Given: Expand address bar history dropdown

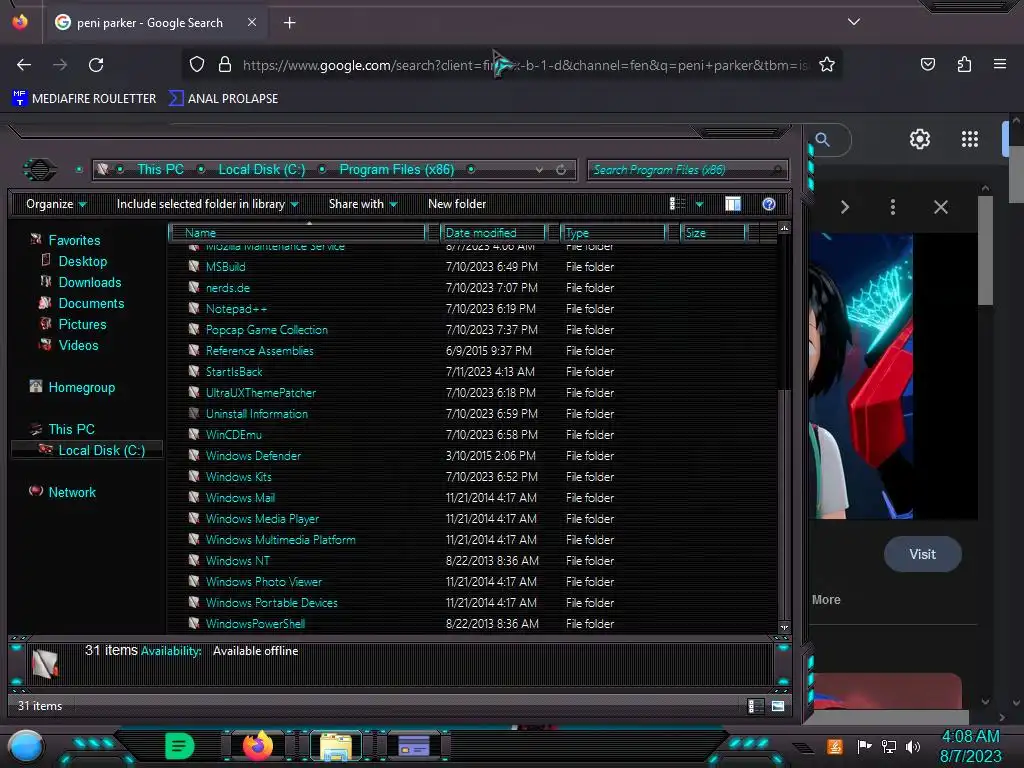Looking at the screenshot, I should click(x=539, y=170).
